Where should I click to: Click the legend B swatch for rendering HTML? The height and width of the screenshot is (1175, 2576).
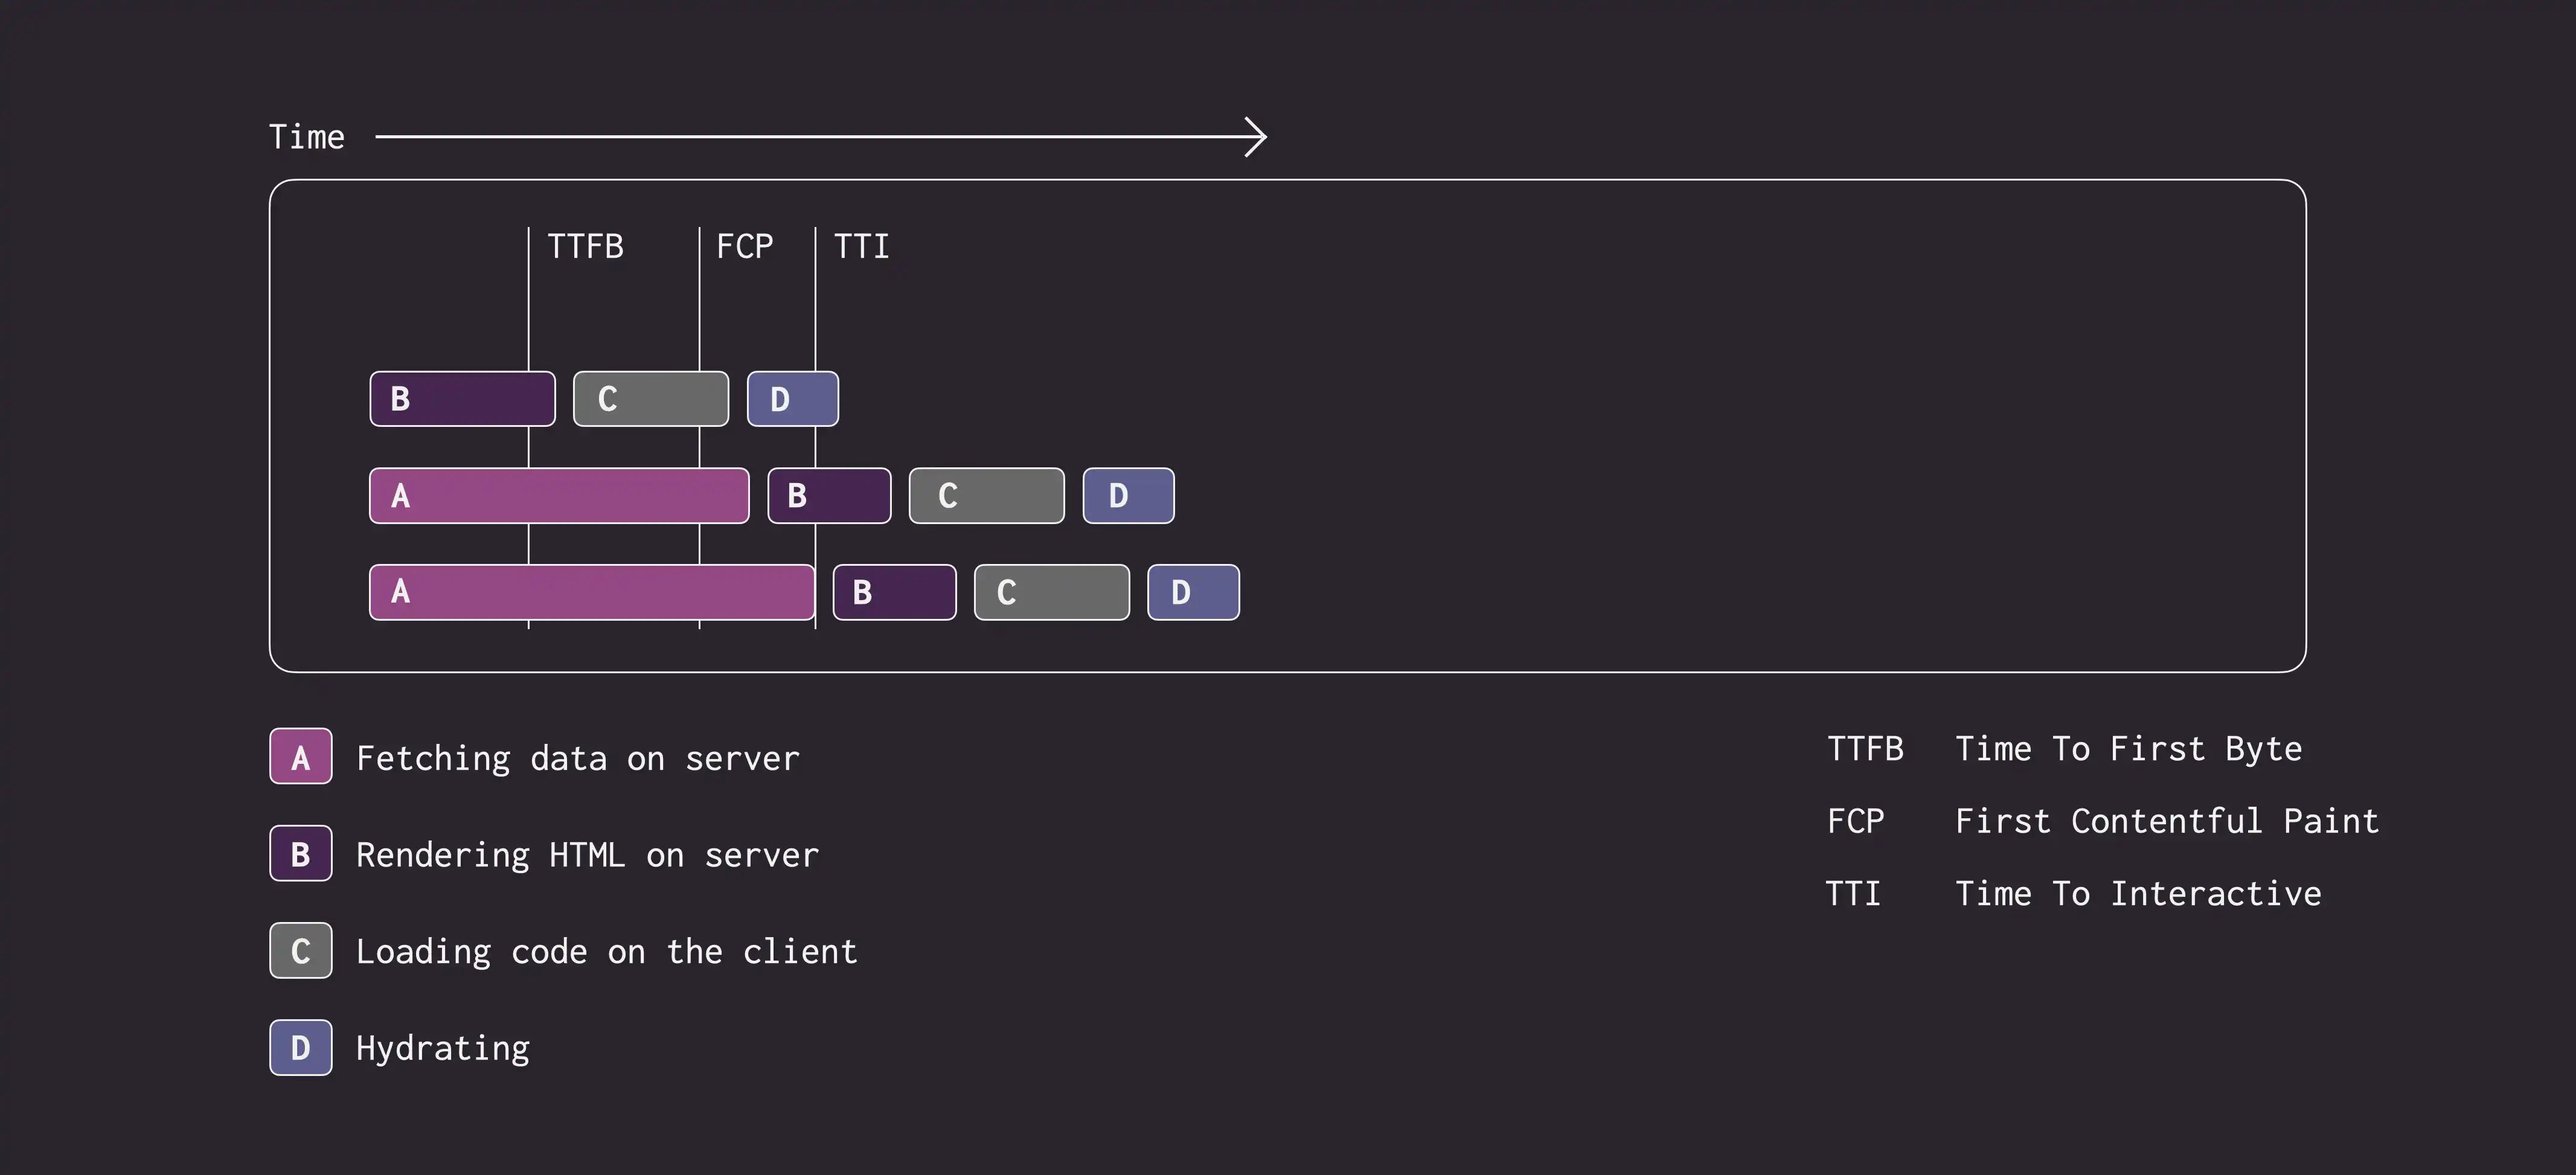[301, 854]
